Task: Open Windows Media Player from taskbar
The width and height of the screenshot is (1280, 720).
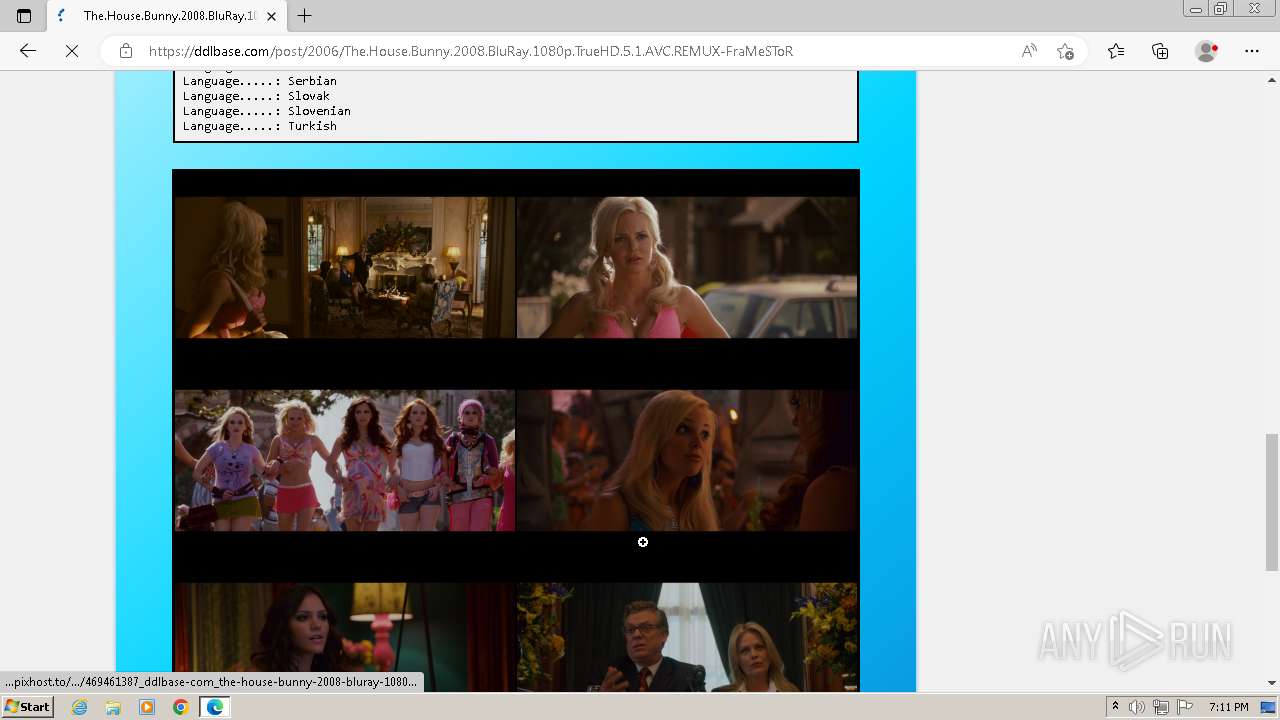Action: (x=147, y=707)
